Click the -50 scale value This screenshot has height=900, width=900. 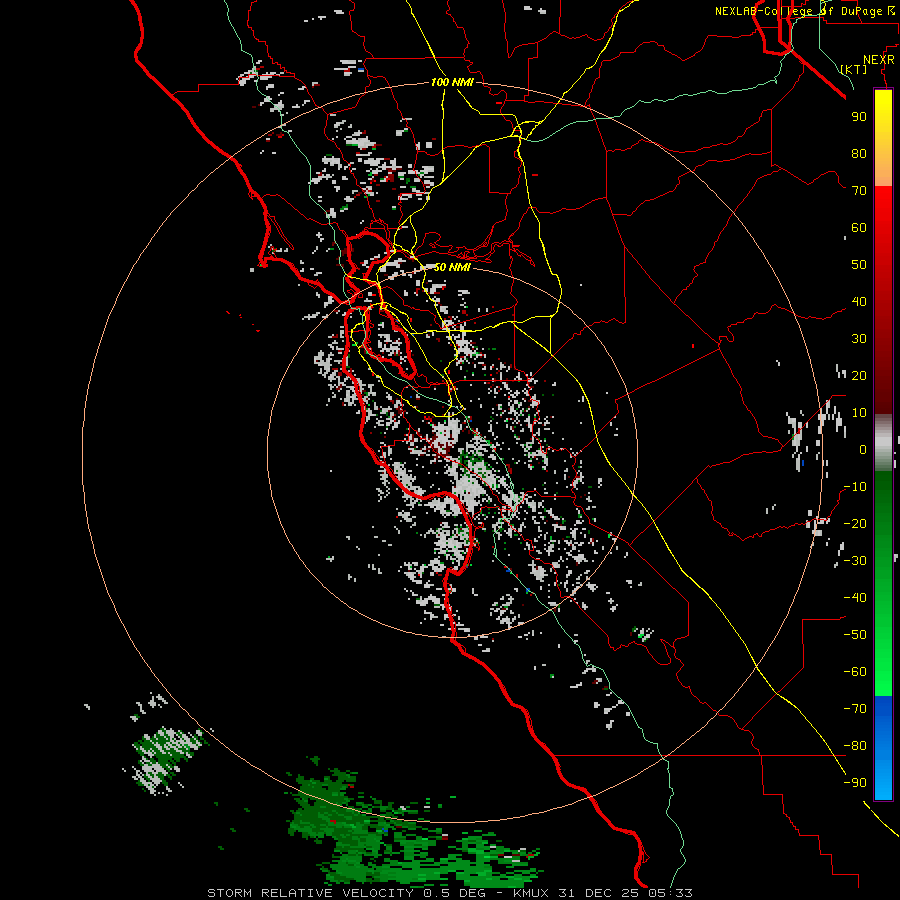(855, 634)
